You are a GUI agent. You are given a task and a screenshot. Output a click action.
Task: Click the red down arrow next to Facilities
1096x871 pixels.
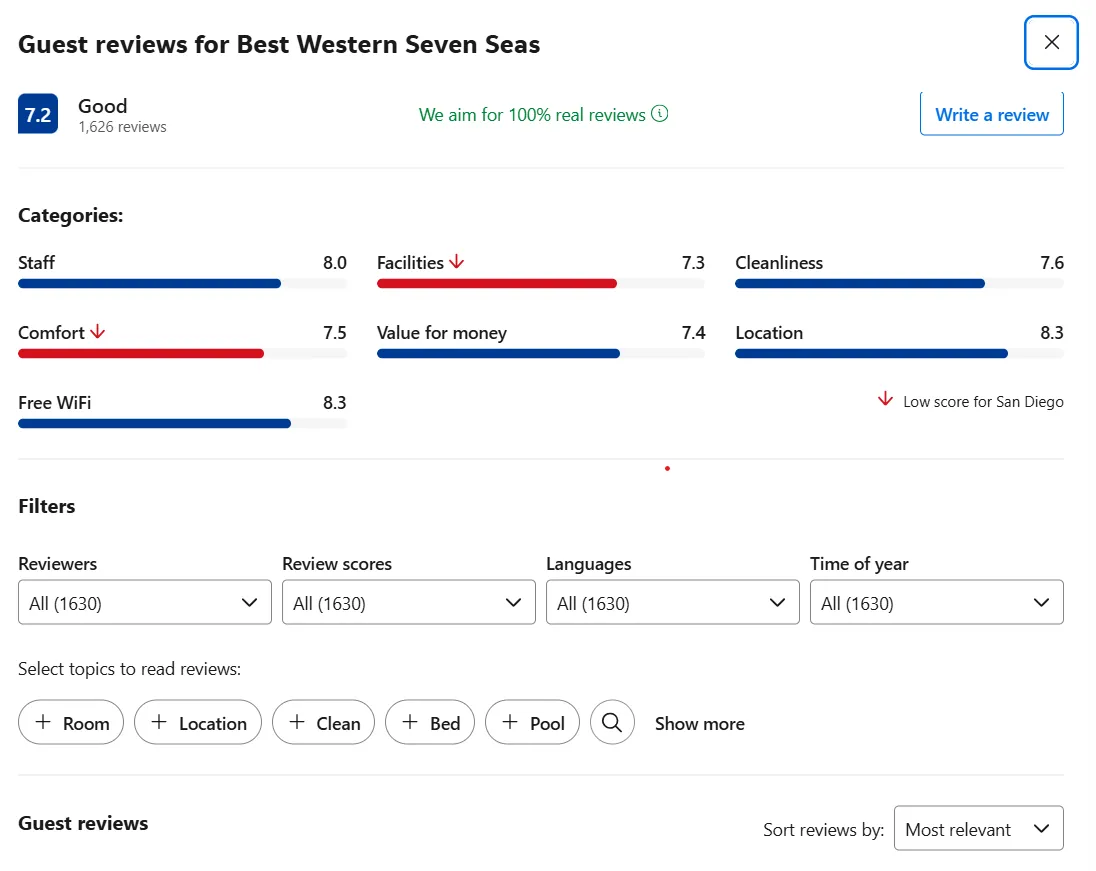tap(457, 262)
